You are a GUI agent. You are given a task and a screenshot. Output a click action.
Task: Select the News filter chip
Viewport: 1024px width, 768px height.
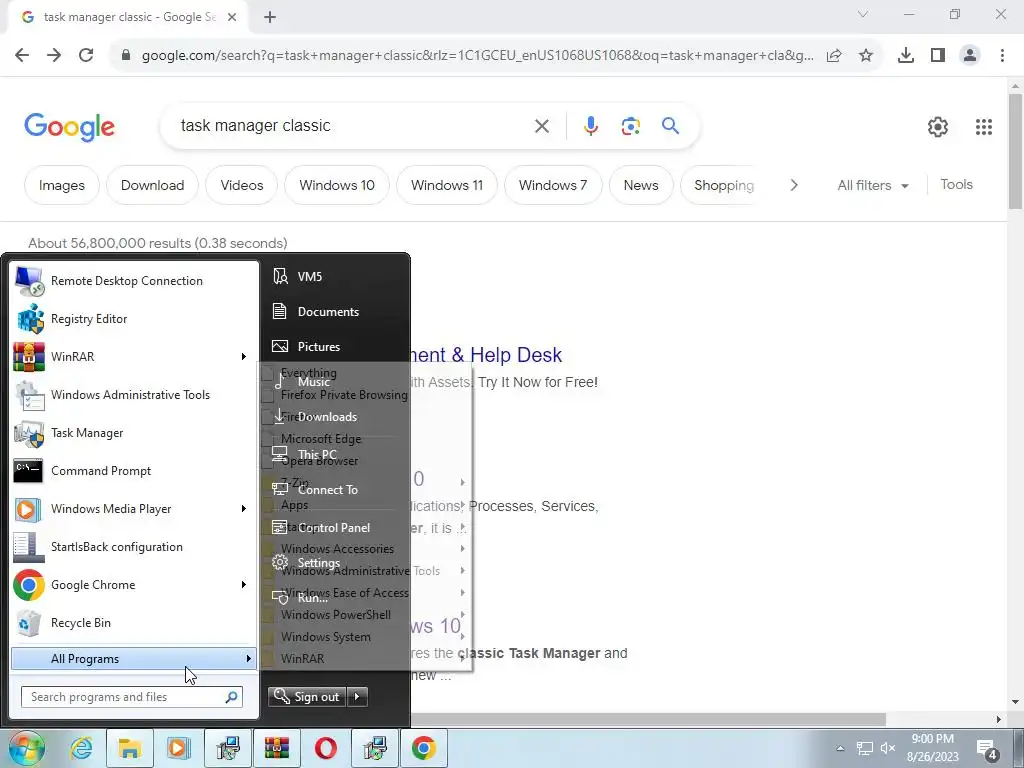[641, 185]
